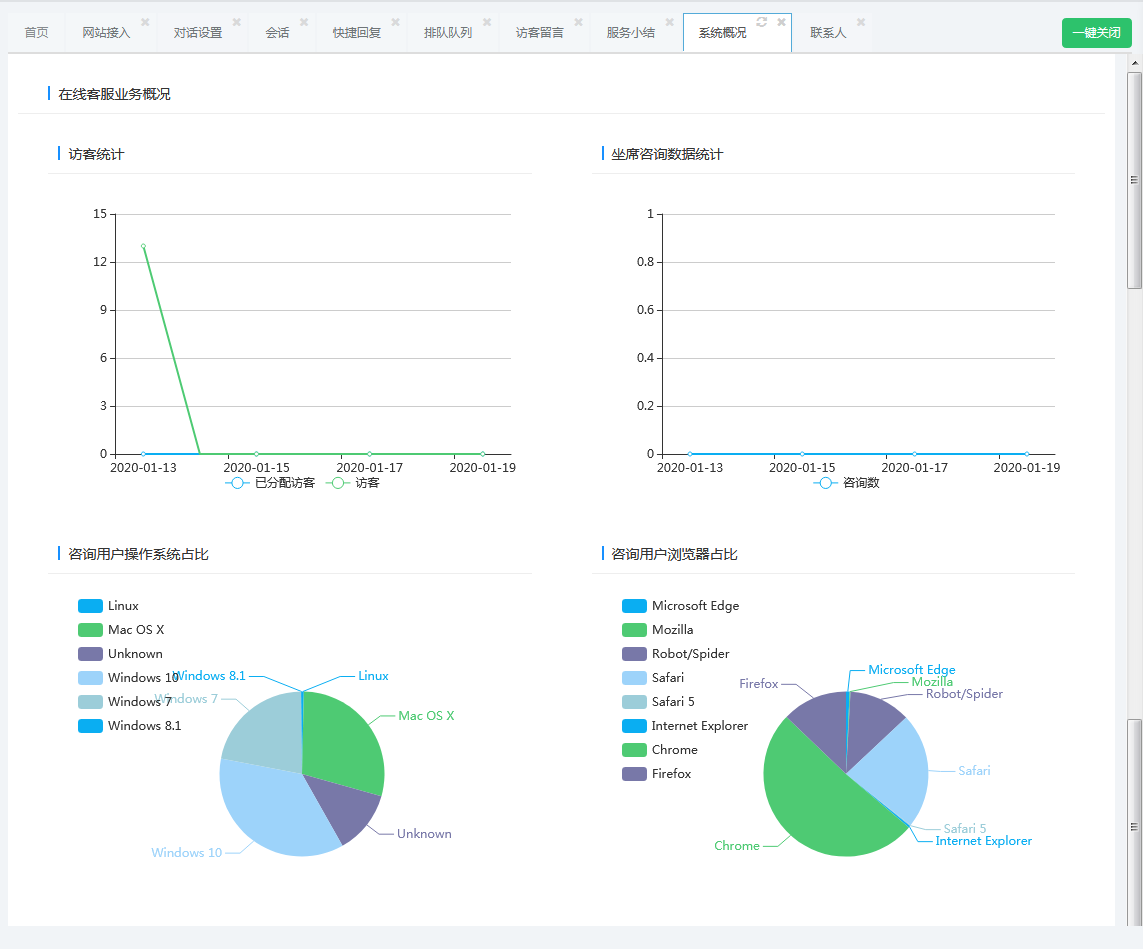Close the 联系人 tab with its X
Viewport: 1143px width, 949px height.
[861, 22]
